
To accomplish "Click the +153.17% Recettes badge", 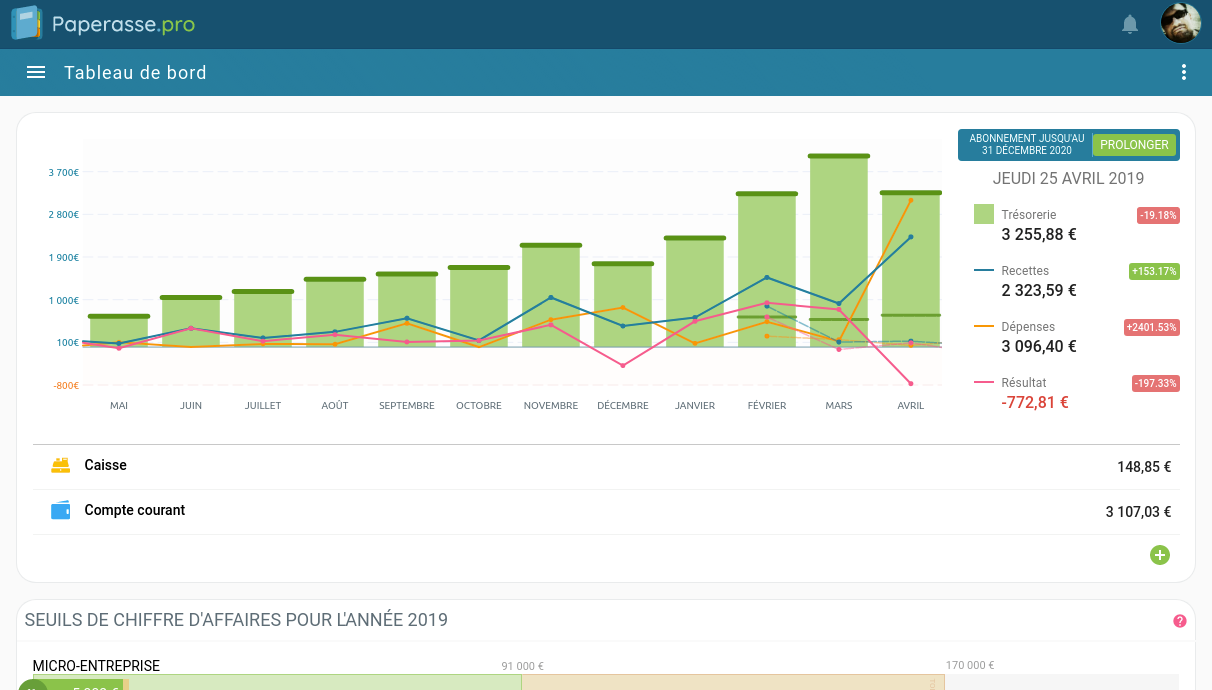I will [1154, 271].
